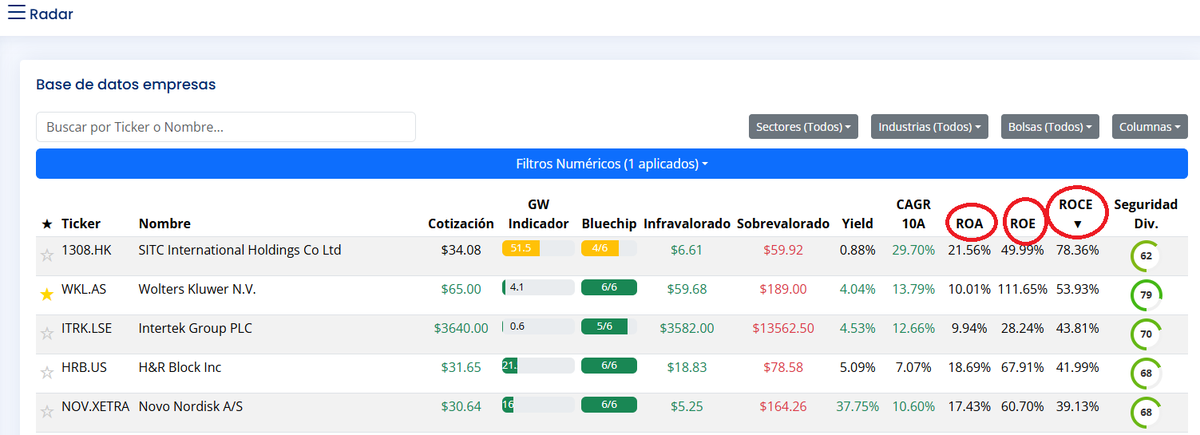Click the 37.75% yield value
Viewport: 1200px width, 435px height.
(858, 406)
